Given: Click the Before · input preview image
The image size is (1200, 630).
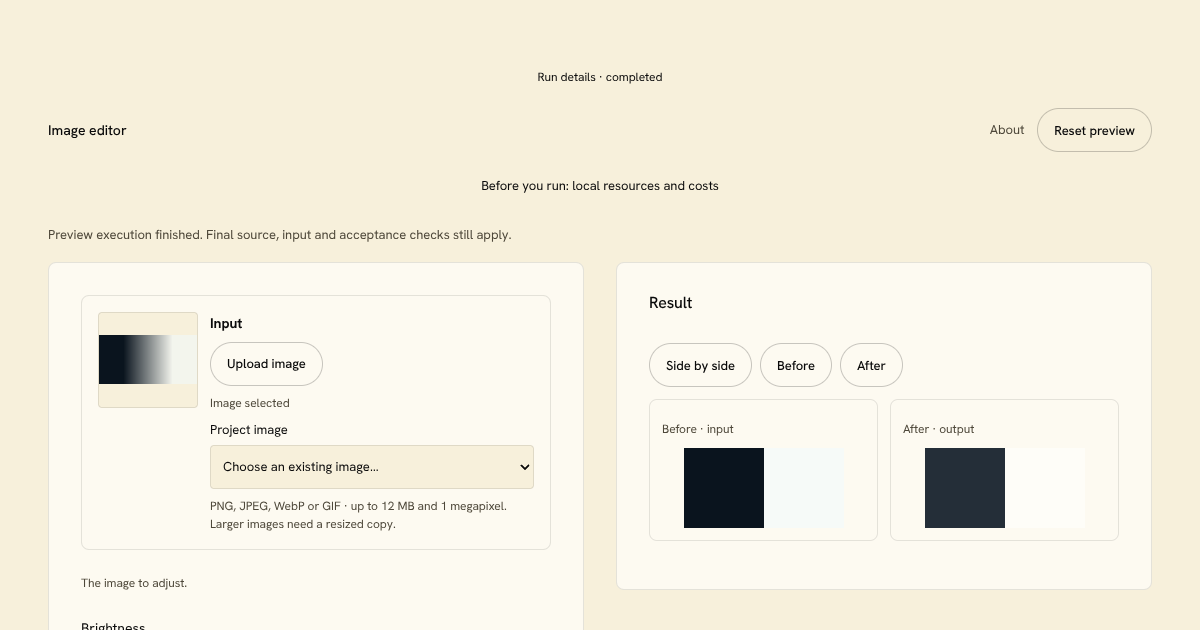Looking at the screenshot, I should 764,488.
